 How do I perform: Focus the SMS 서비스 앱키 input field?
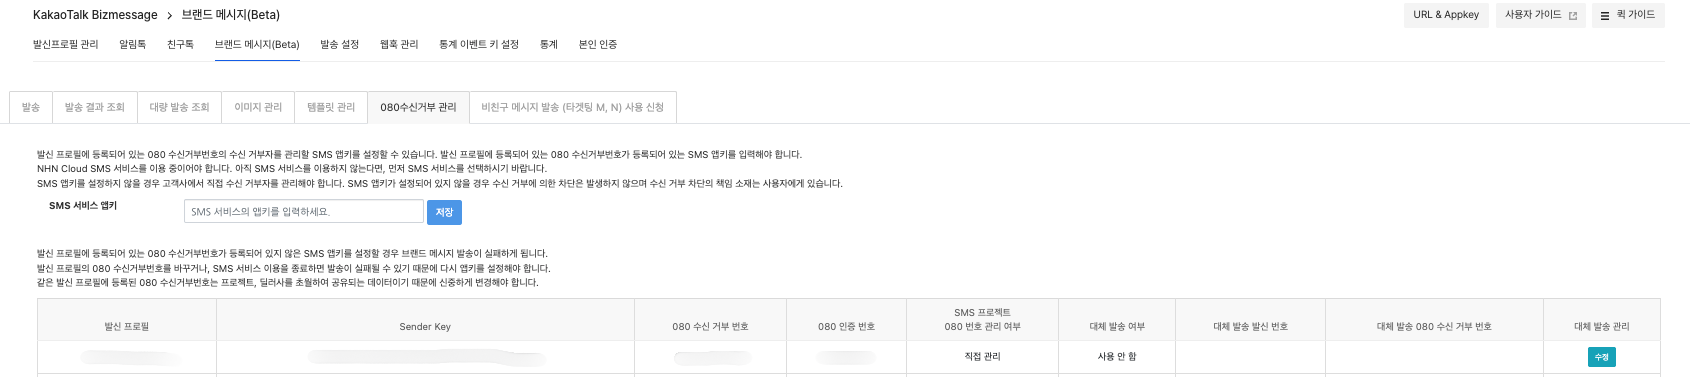point(303,212)
